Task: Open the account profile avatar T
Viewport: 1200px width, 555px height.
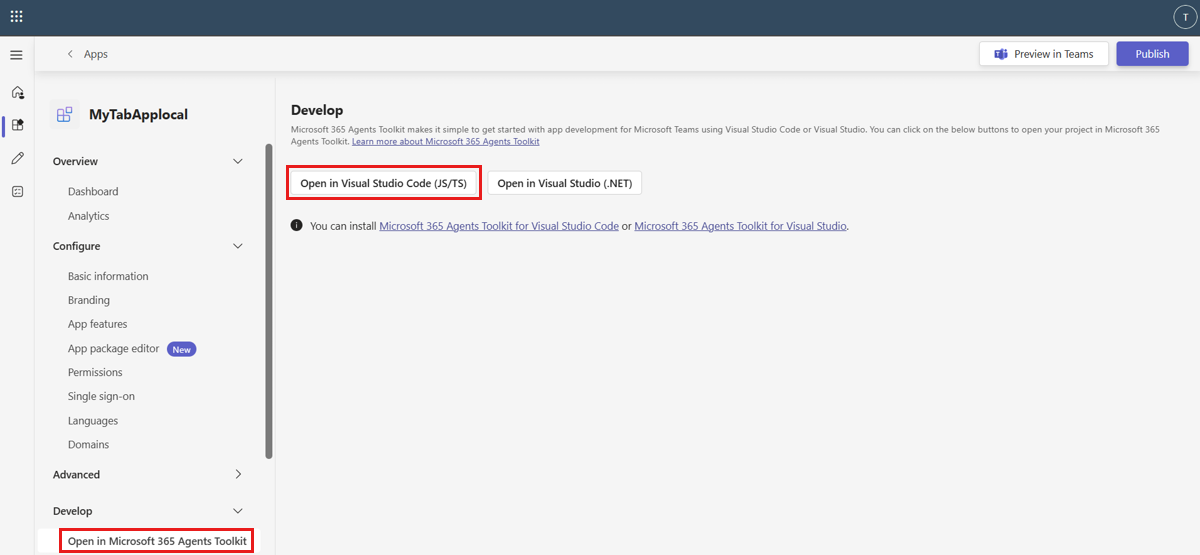Action: click(1183, 17)
